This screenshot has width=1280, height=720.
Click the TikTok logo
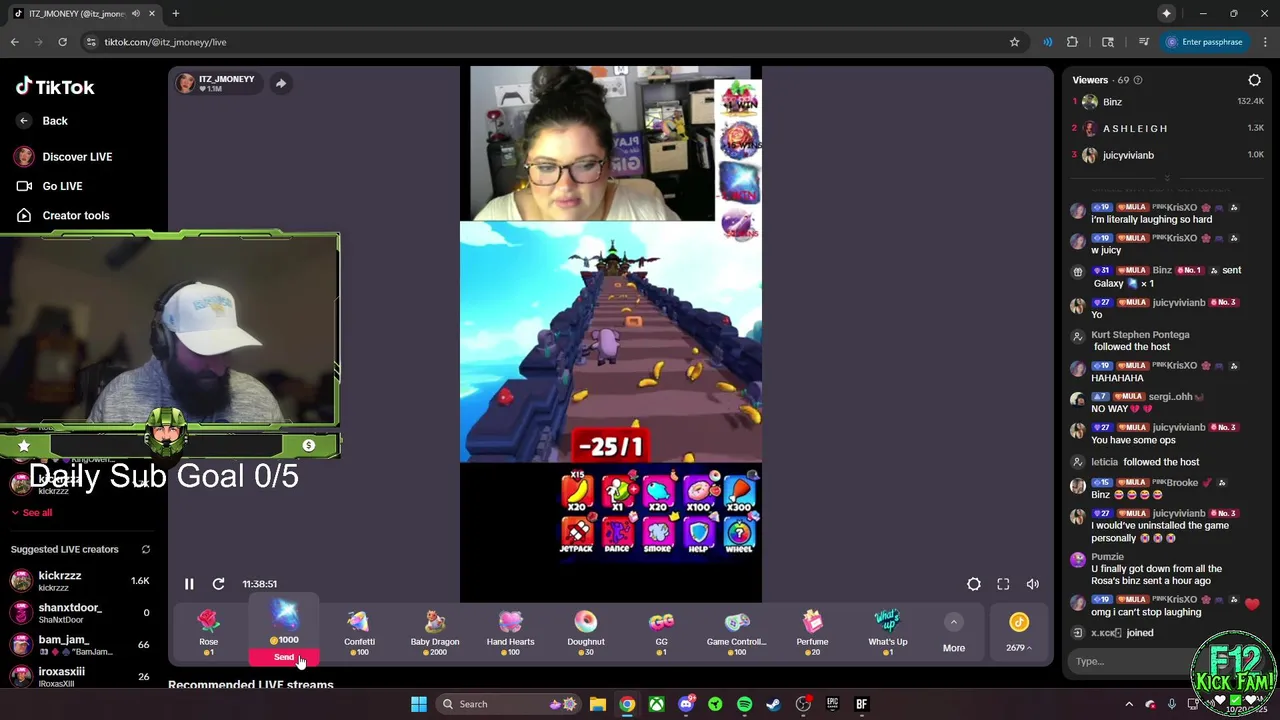coord(55,87)
